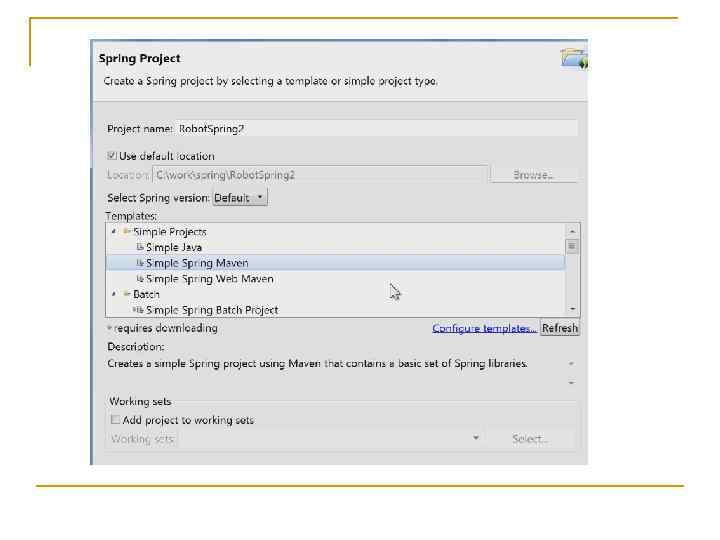The image size is (720, 540).
Task: Uncheck the Use default location checkbox
Action: [x=112, y=156]
